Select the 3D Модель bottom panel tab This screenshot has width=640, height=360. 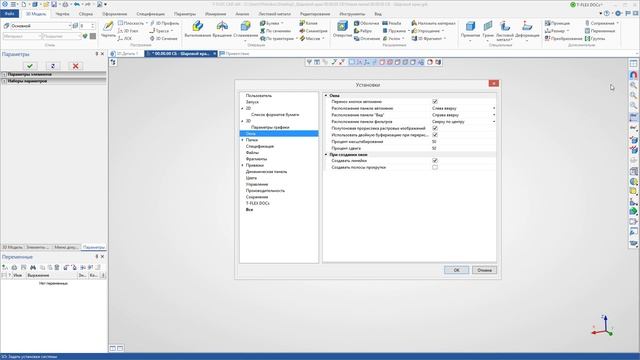pos(12,247)
